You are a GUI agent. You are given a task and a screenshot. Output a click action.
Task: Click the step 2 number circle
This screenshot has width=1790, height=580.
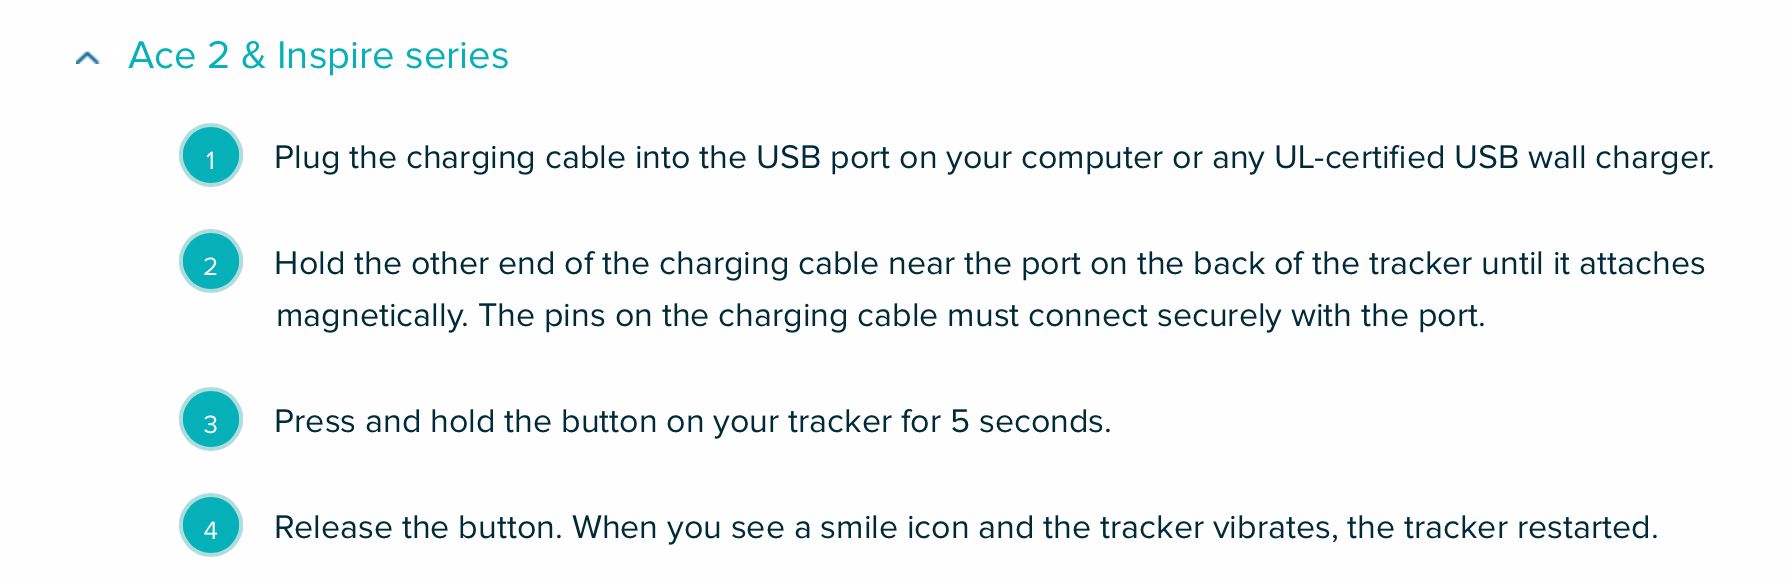(211, 263)
